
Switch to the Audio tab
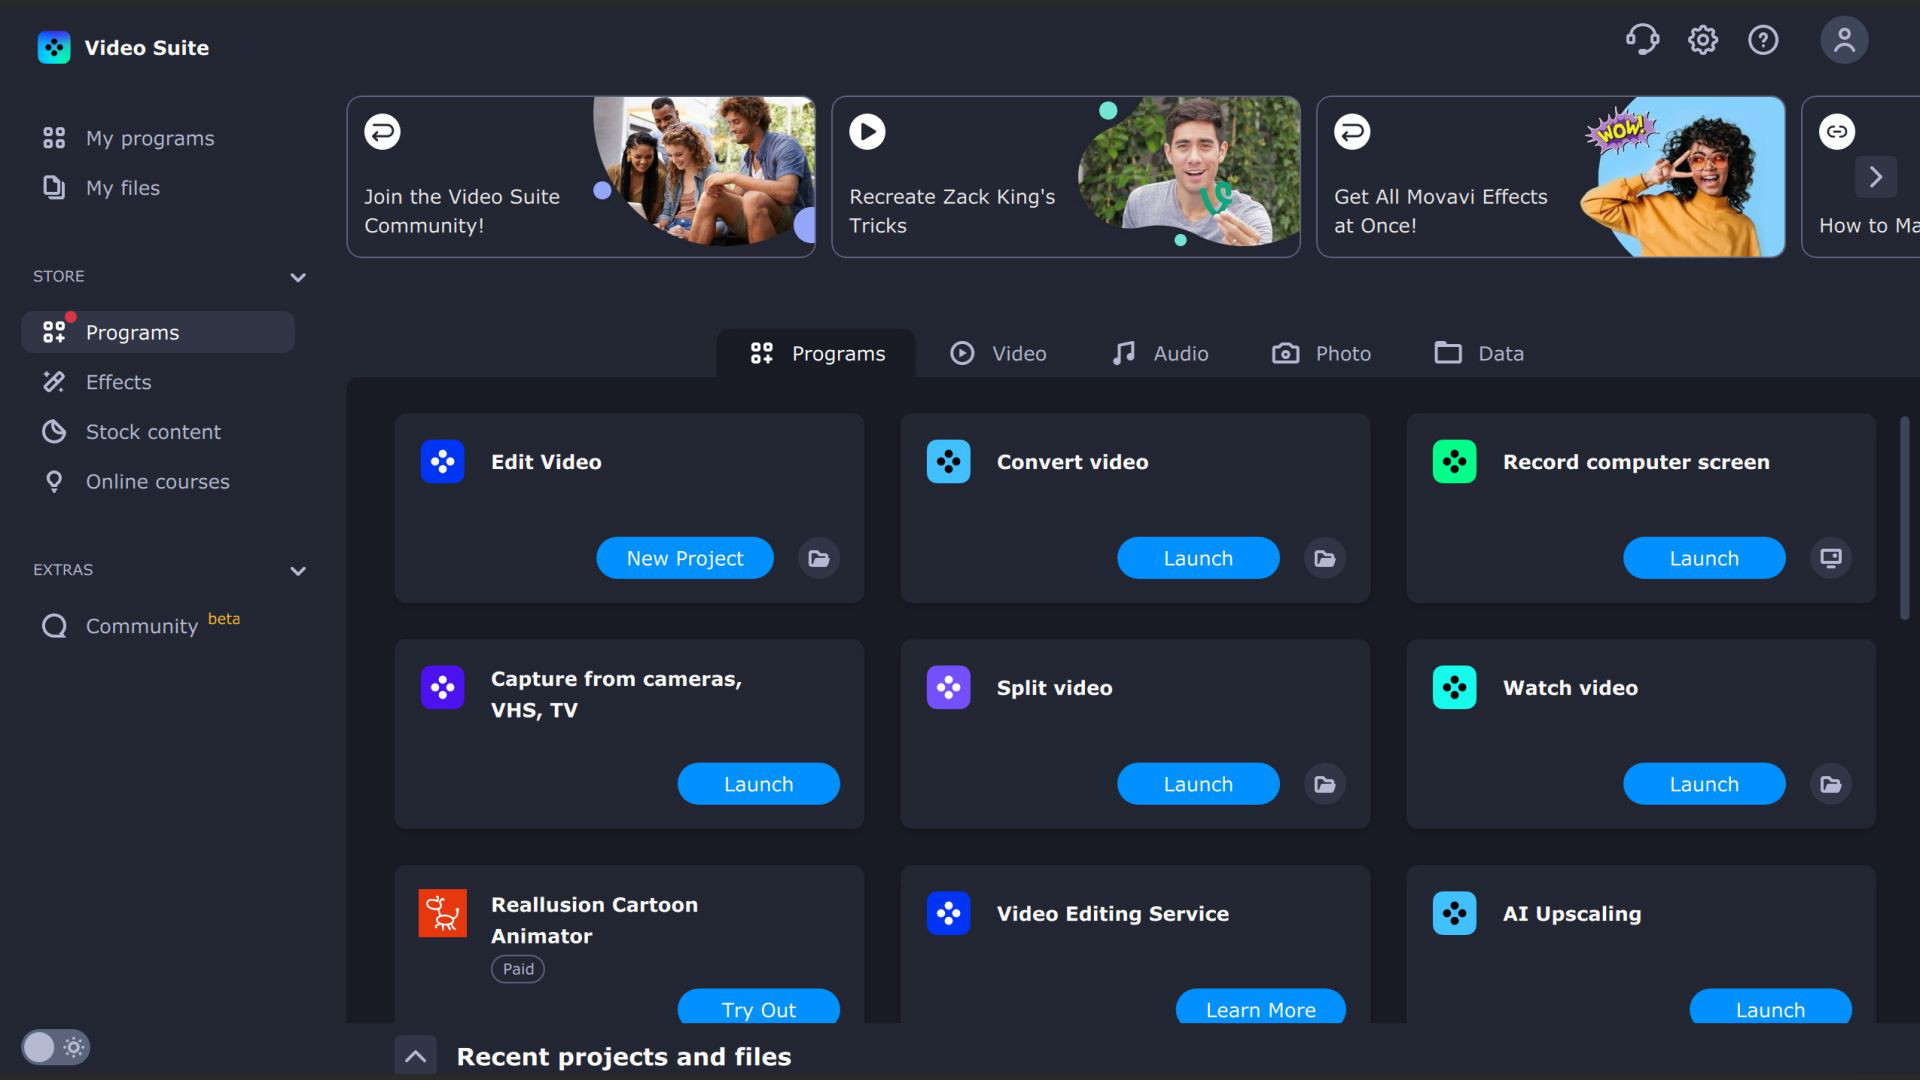tap(1160, 353)
